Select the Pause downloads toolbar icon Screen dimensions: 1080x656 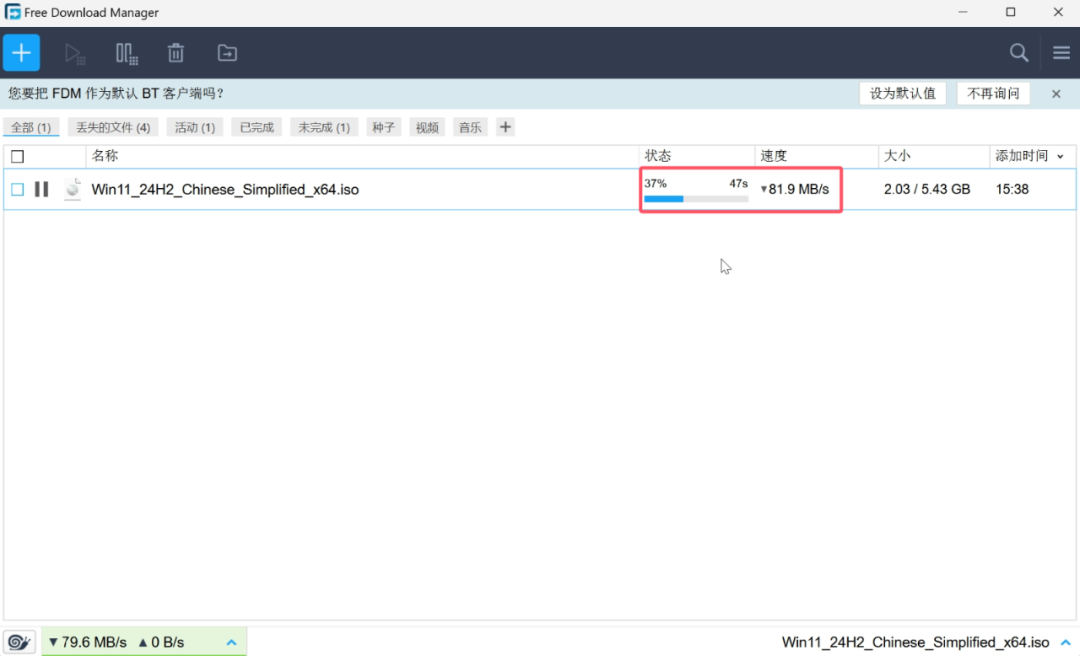pyautogui.click(x=125, y=52)
